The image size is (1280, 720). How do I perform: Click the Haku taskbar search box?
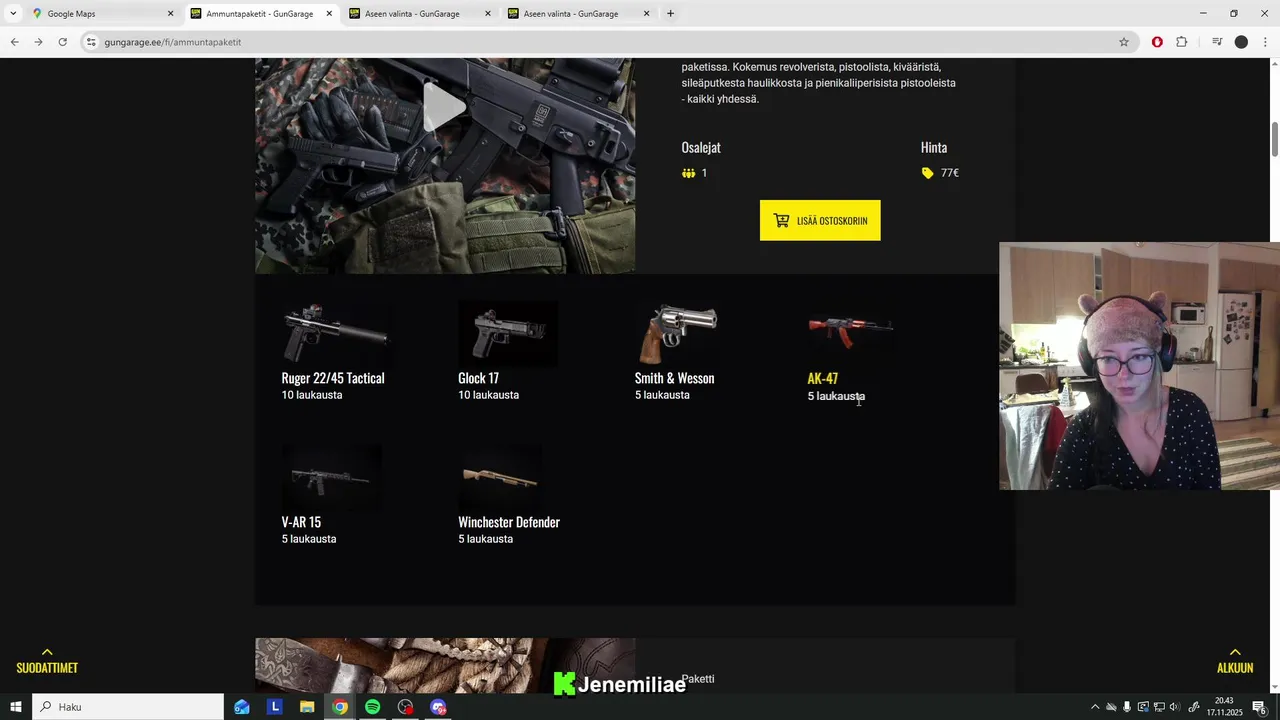128,707
